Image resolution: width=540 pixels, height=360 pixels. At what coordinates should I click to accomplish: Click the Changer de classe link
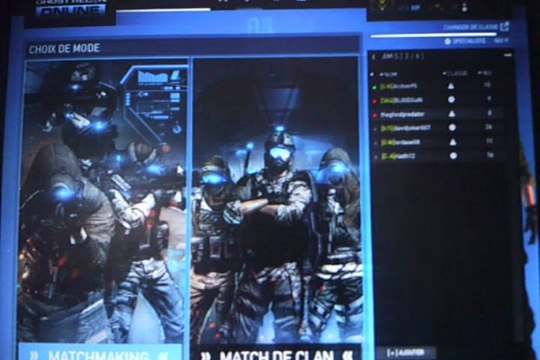(471, 27)
